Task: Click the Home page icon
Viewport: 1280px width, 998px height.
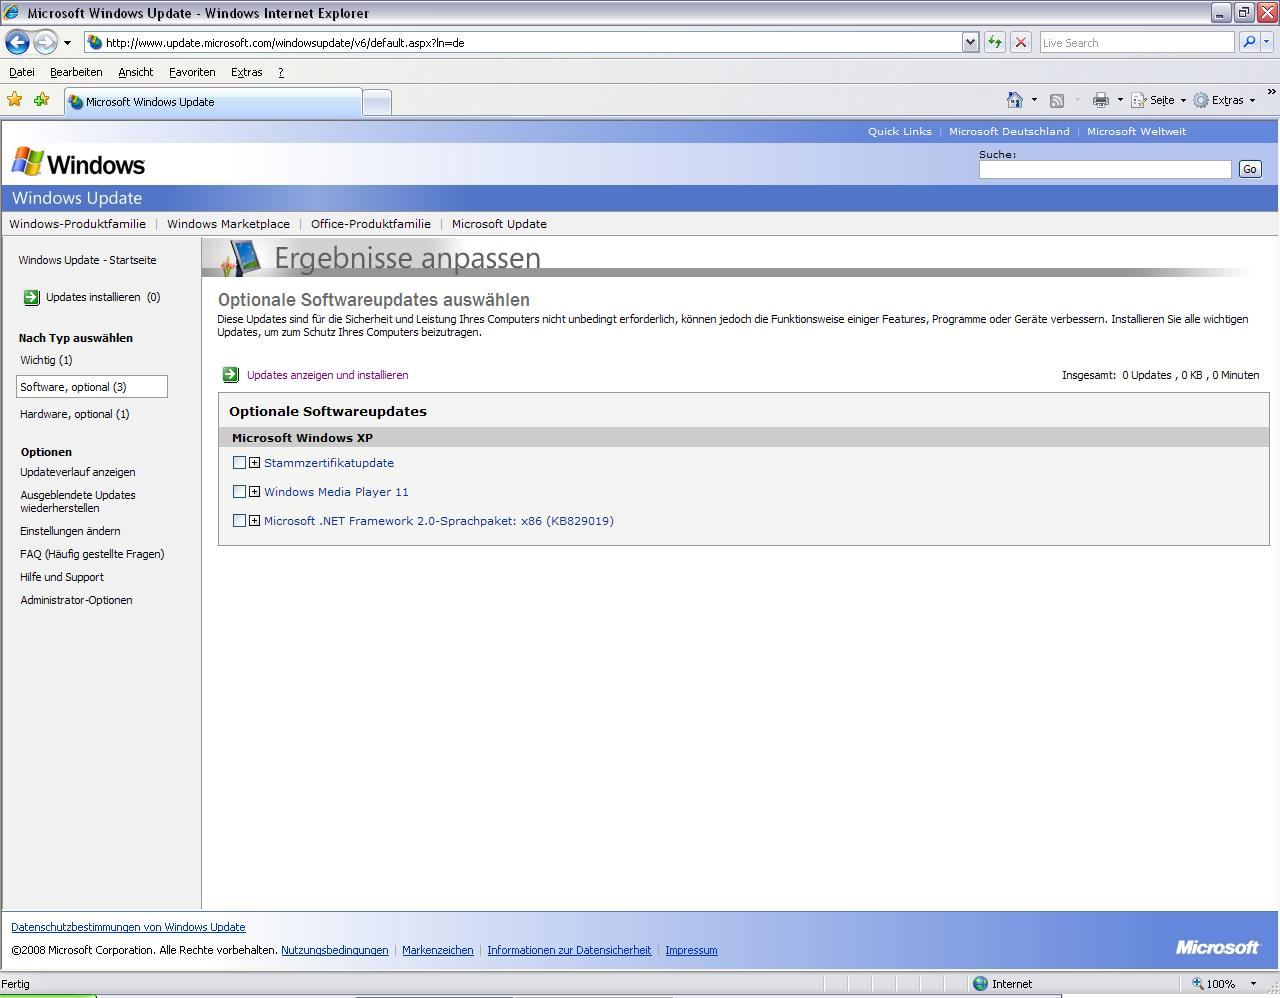Action: (1015, 100)
